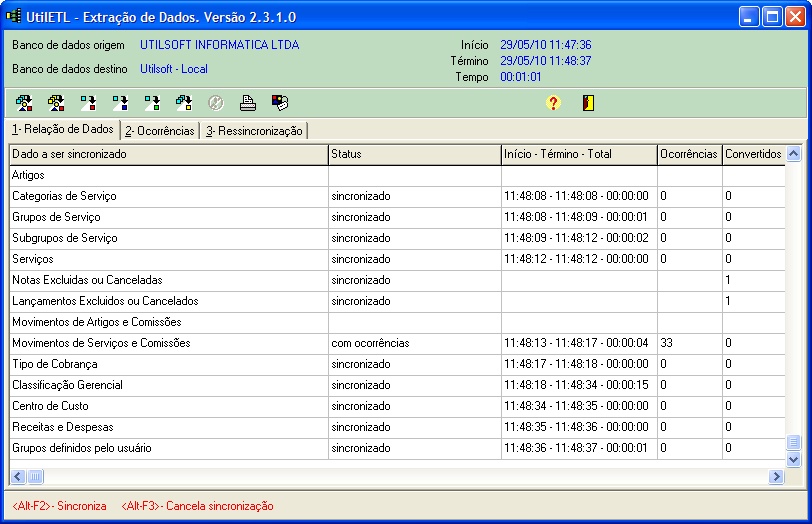The width and height of the screenshot is (812, 524).
Task: Switch to the 1- Relação de Dados tab
Action: tap(63, 129)
